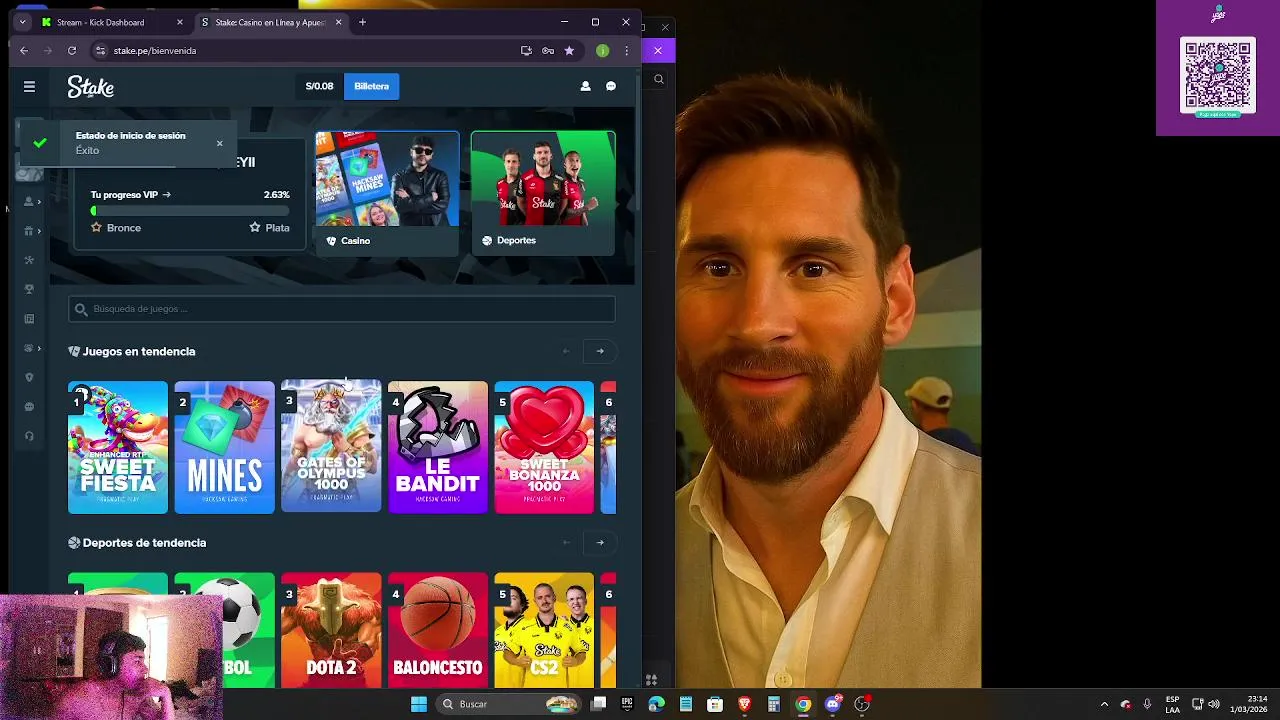Open the Casino card
The width and height of the screenshot is (1280, 720).
tap(387, 192)
